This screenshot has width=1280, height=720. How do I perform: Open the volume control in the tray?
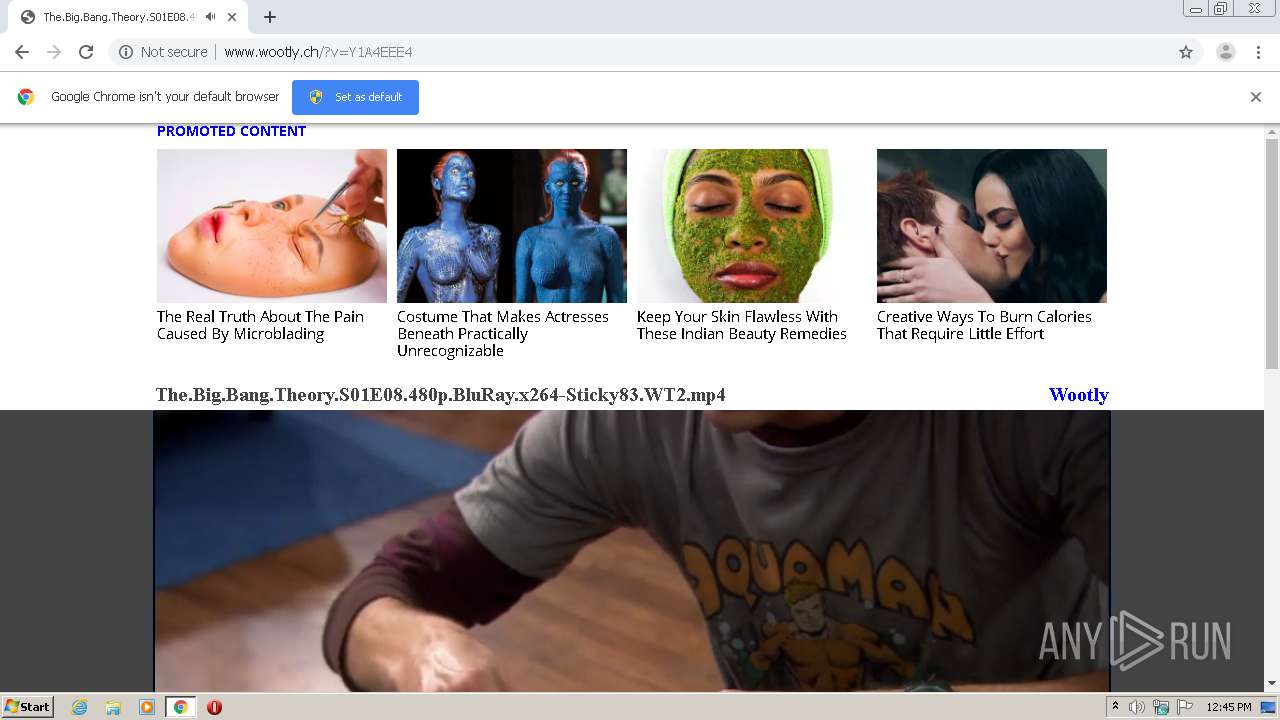pyautogui.click(x=1137, y=707)
